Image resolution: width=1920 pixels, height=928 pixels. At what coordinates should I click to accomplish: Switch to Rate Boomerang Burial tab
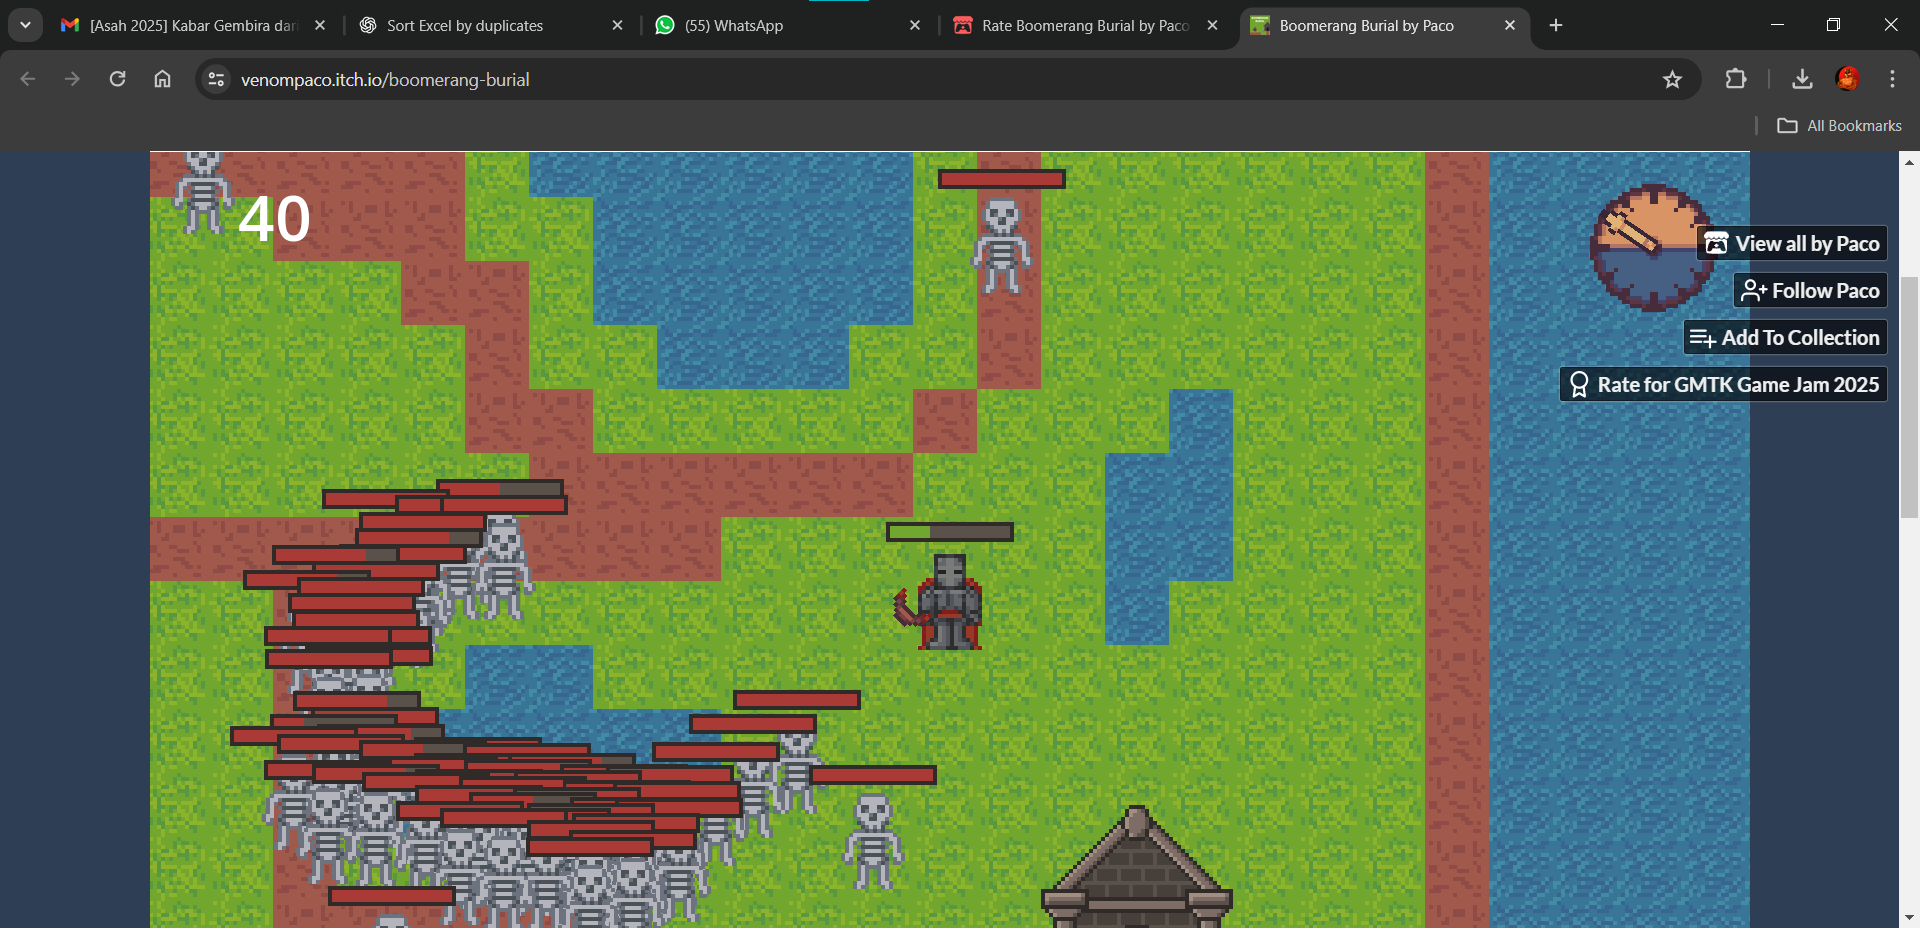(x=1084, y=25)
